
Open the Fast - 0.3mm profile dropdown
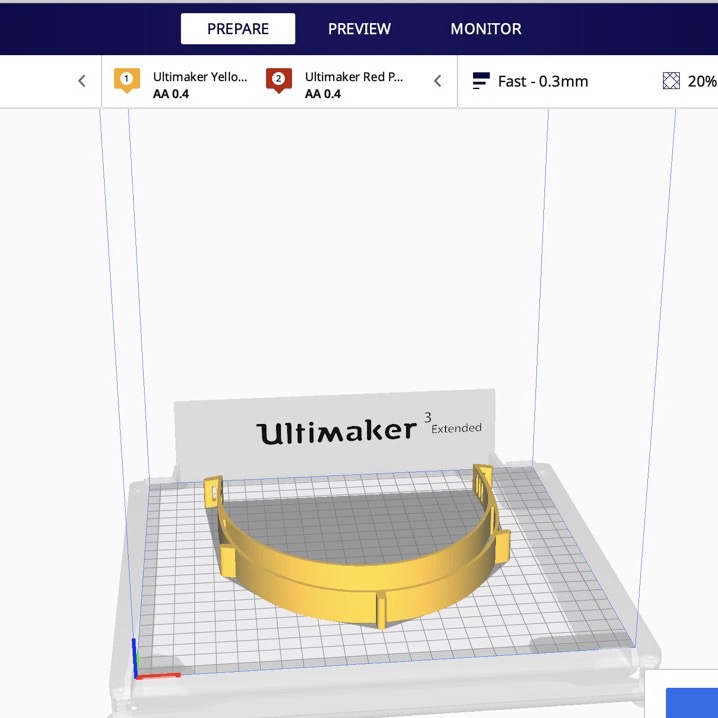(x=543, y=81)
